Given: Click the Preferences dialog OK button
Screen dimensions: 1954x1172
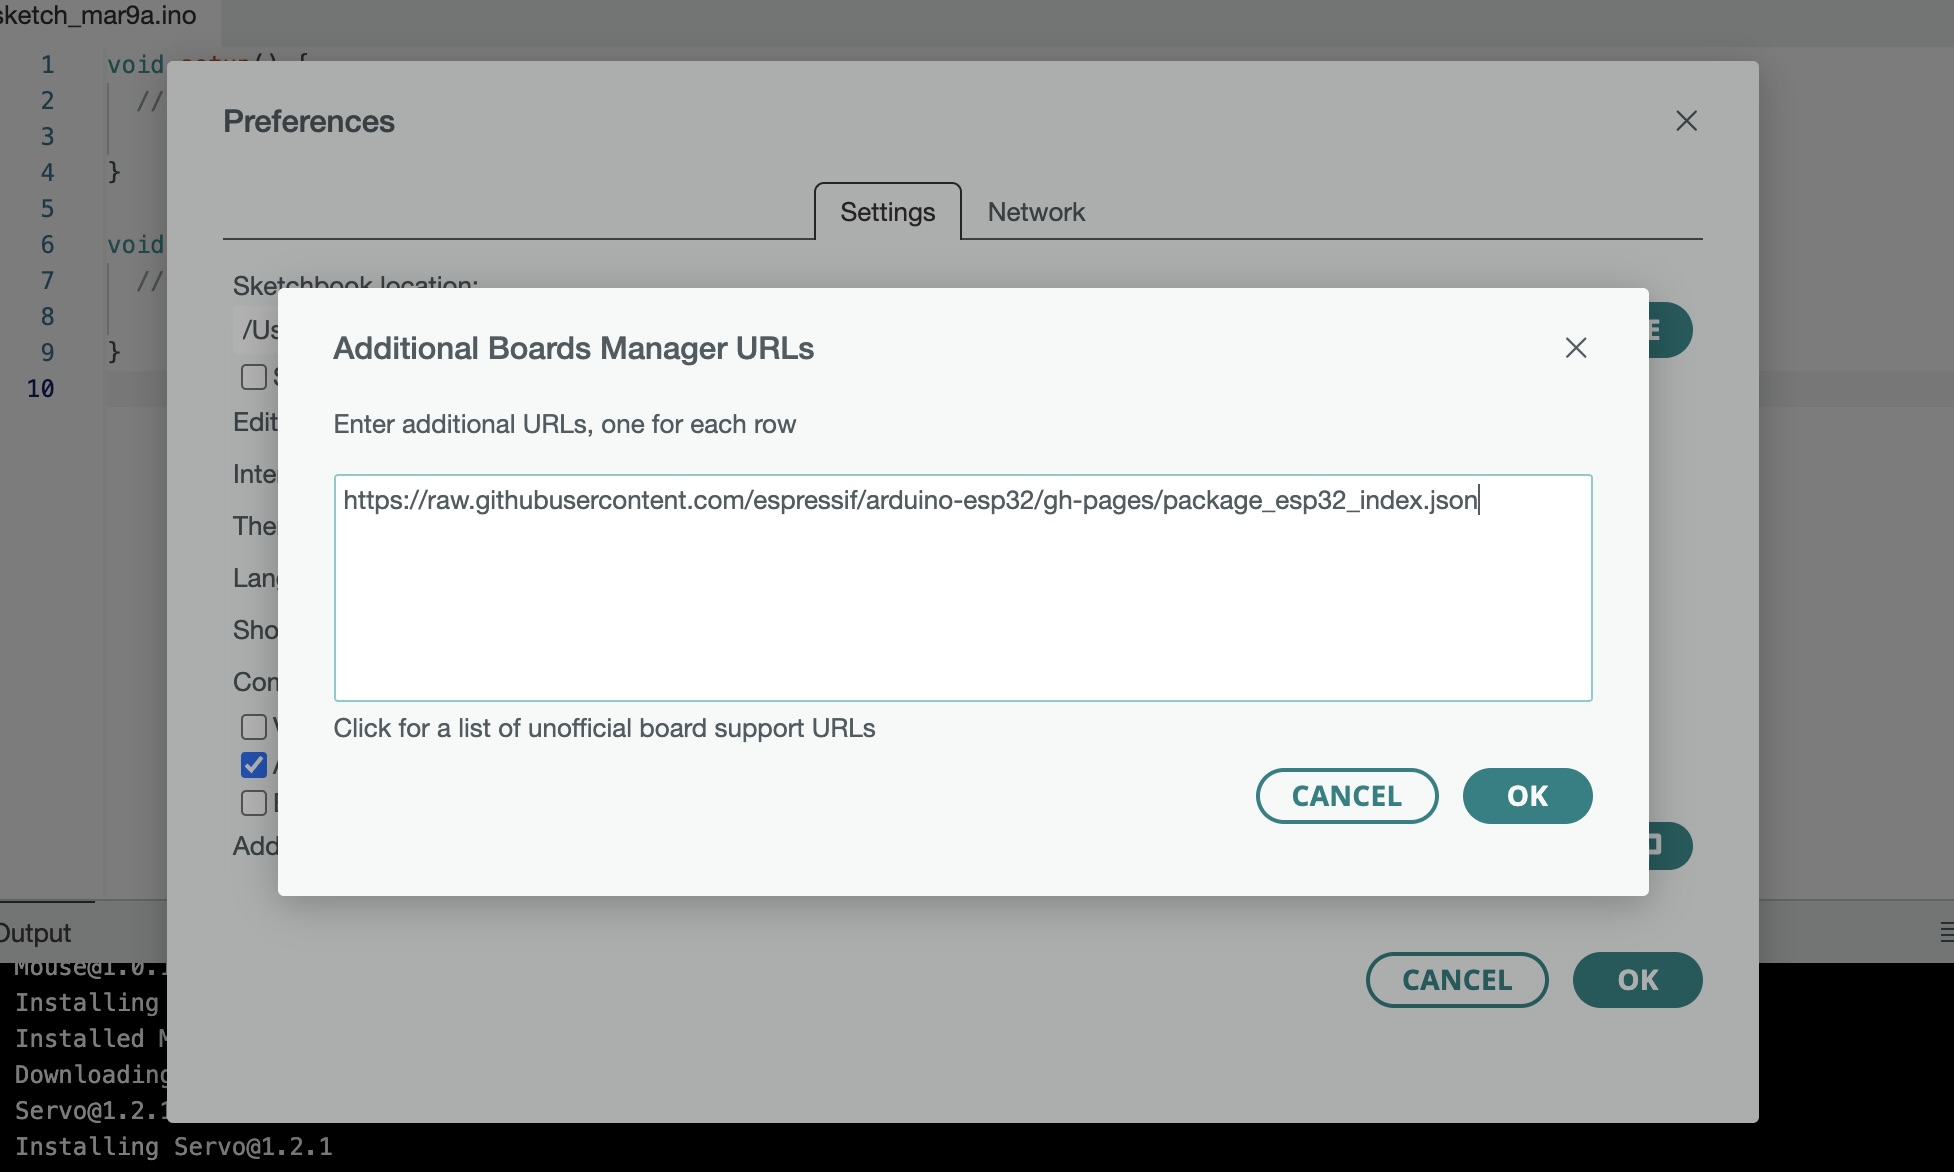Looking at the screenshot, I should pos(1637,980).
